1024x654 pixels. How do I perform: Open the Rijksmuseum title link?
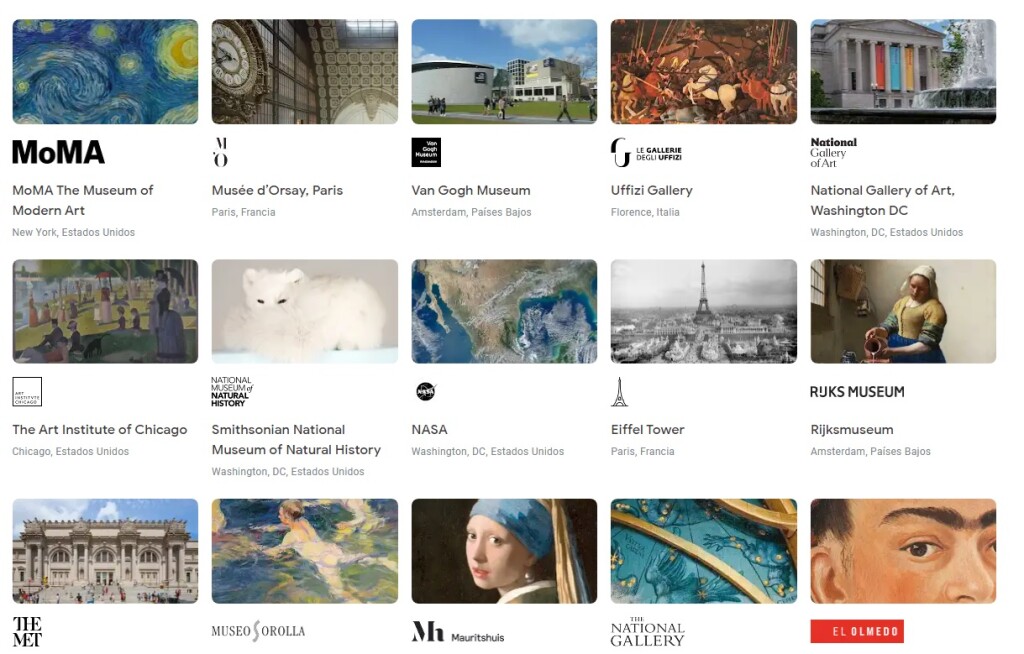pos(852,429)
